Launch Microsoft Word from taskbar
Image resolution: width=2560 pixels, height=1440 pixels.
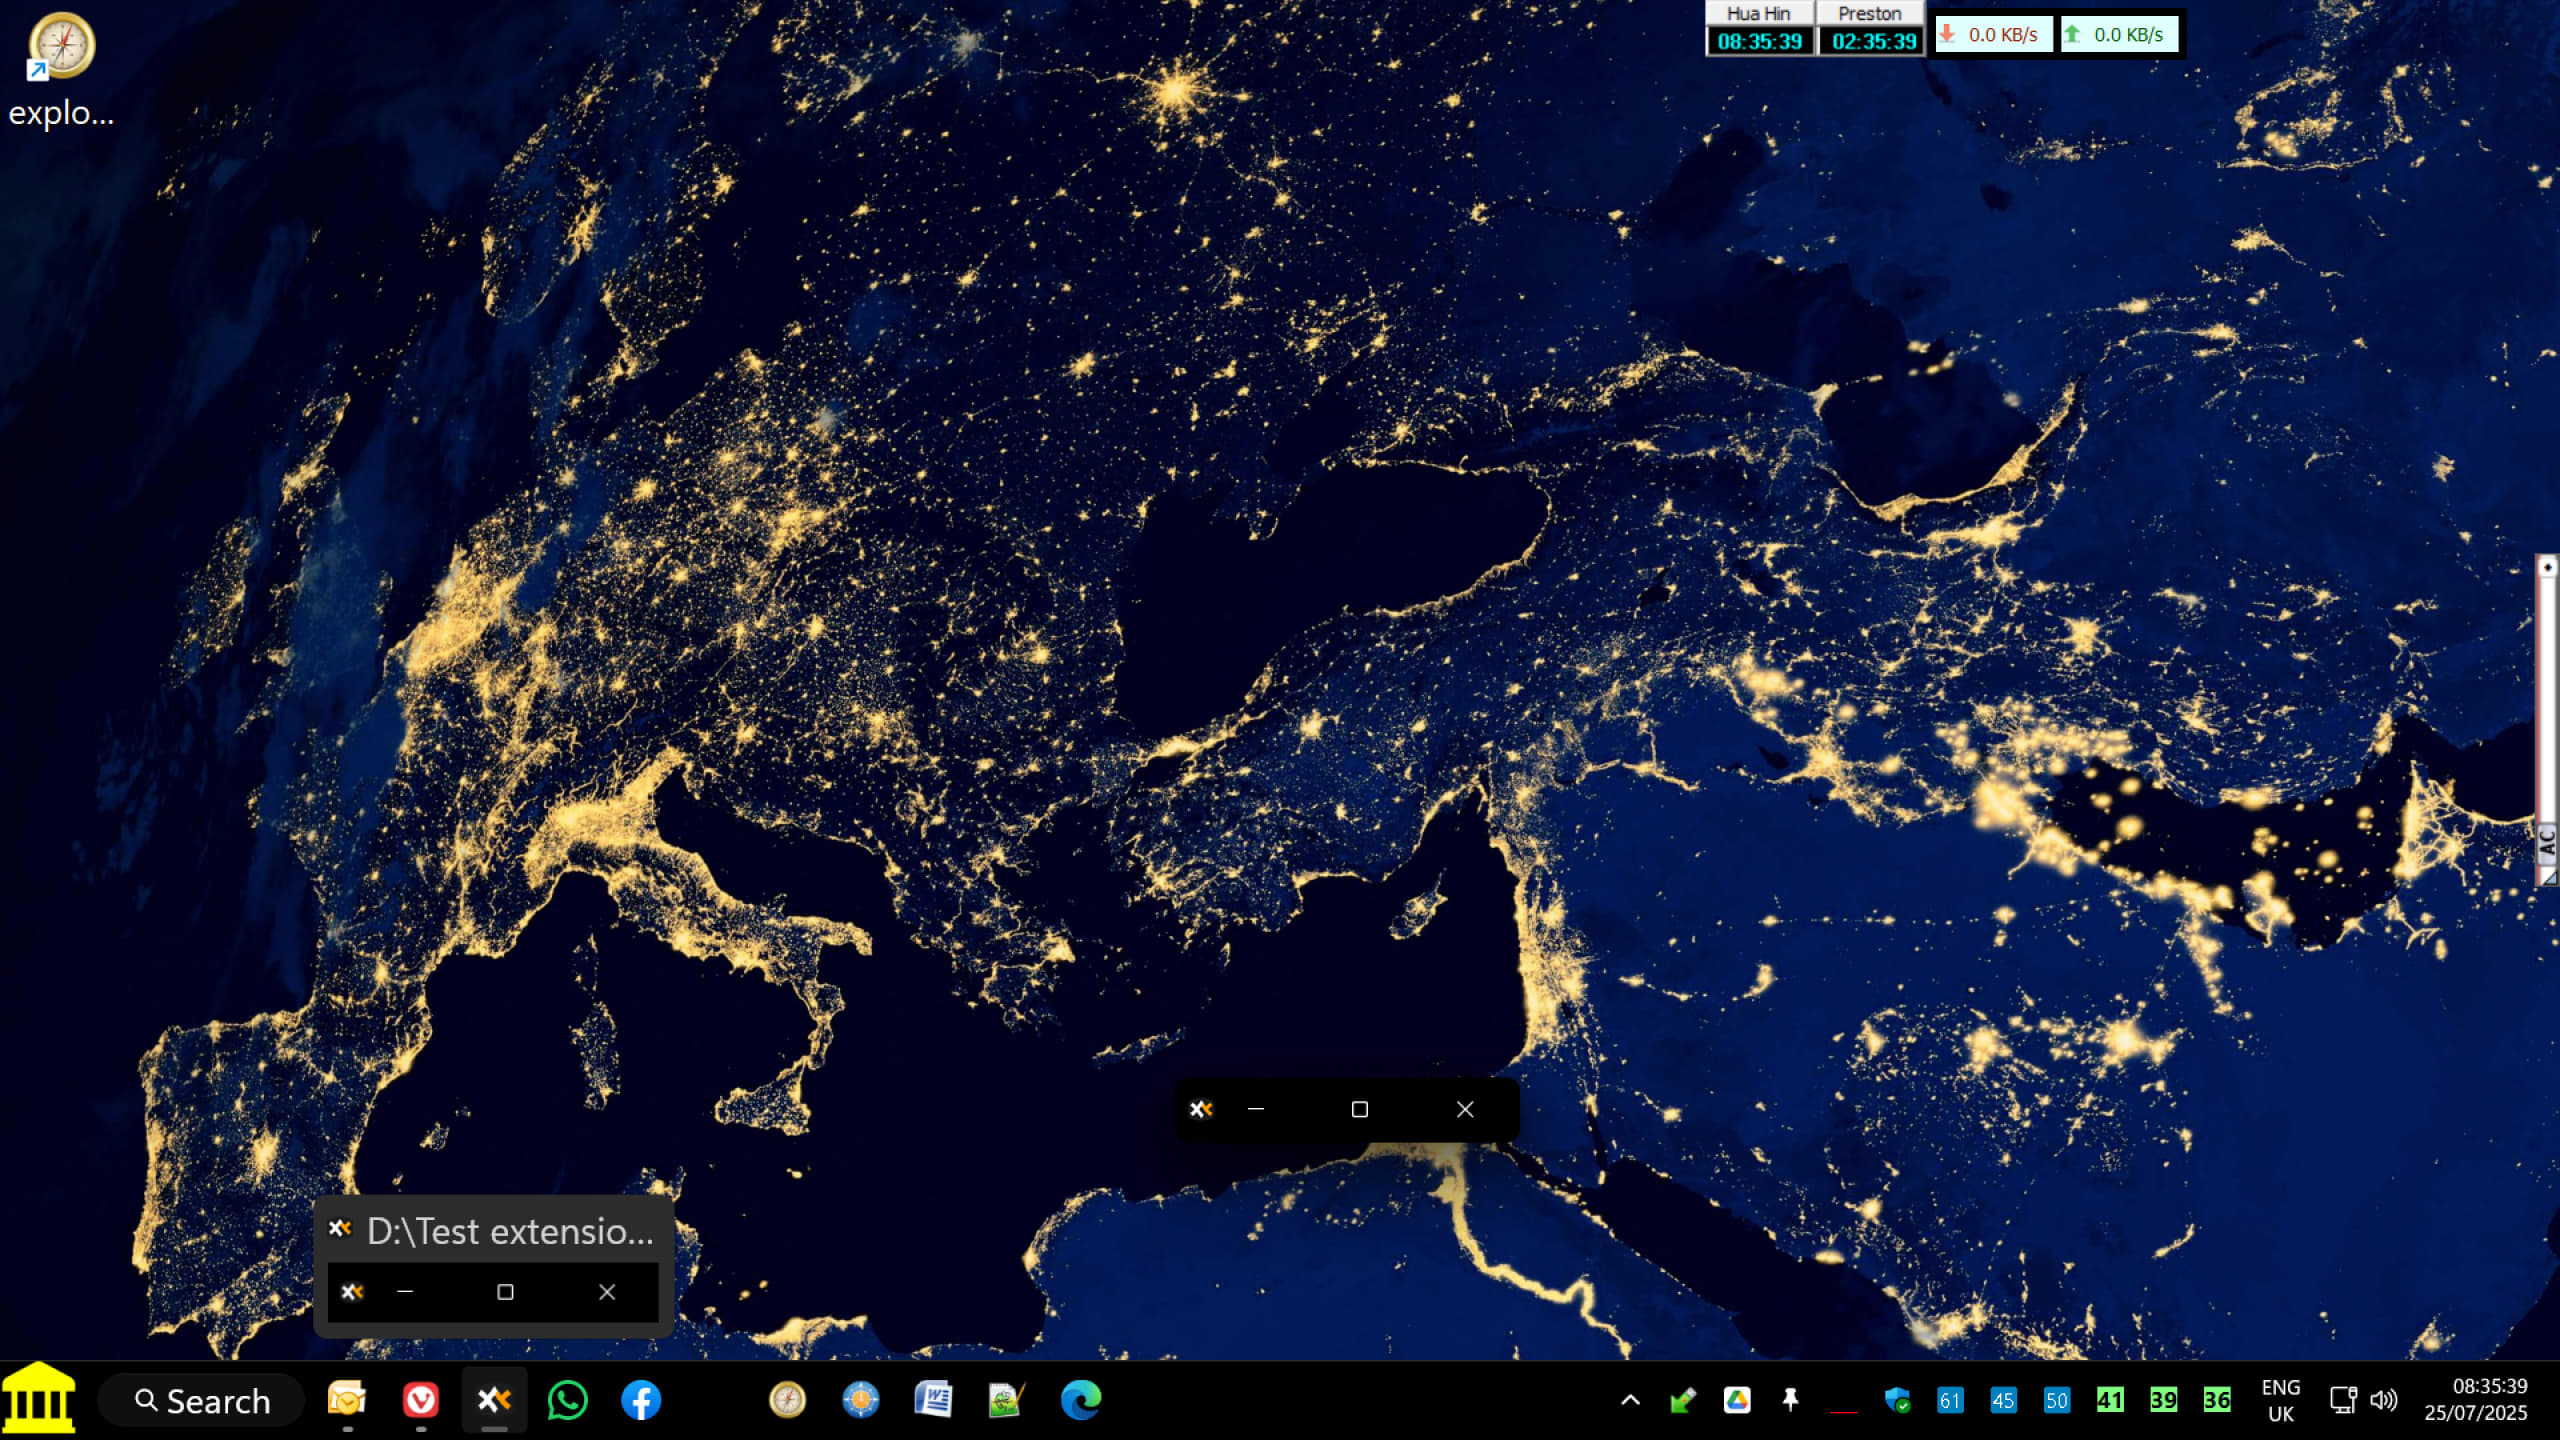click(933, 1400)
